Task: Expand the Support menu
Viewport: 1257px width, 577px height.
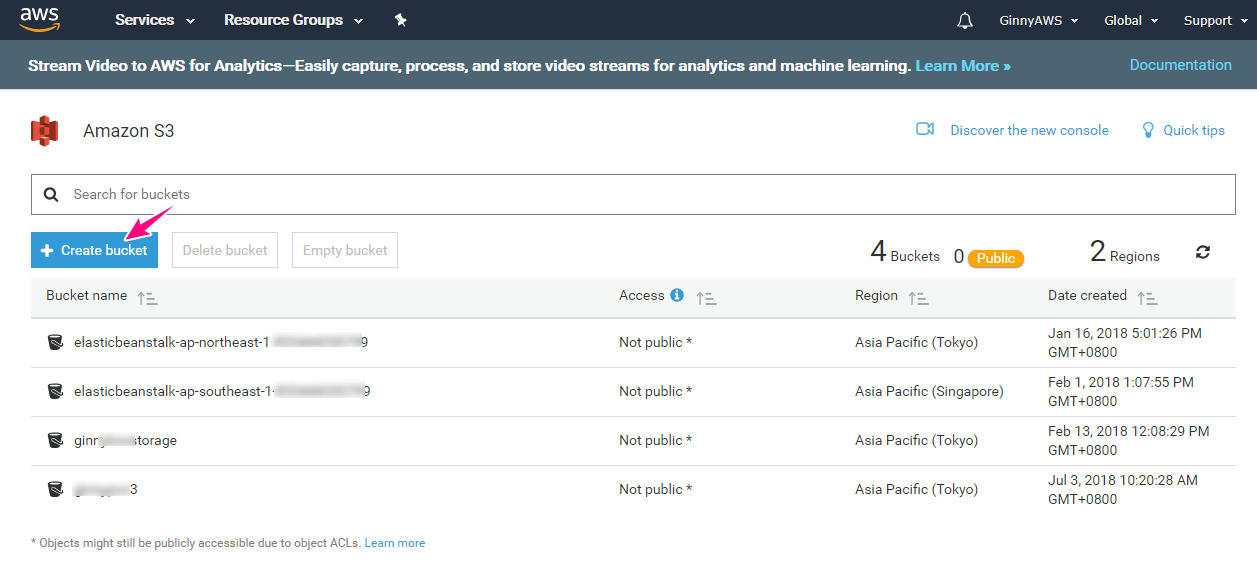Action: (x=1216, y=20)
